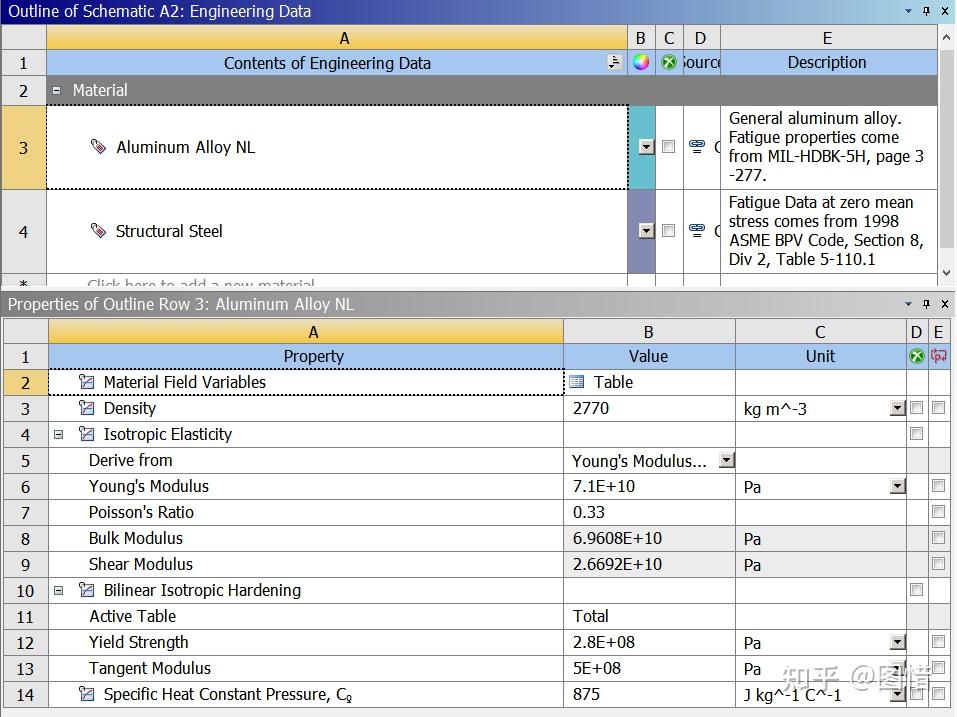The height and width of the screenshot is (717, 957).
Task: Click the down arrow on the outline vertical scrollbar
Action: point(945,272)
